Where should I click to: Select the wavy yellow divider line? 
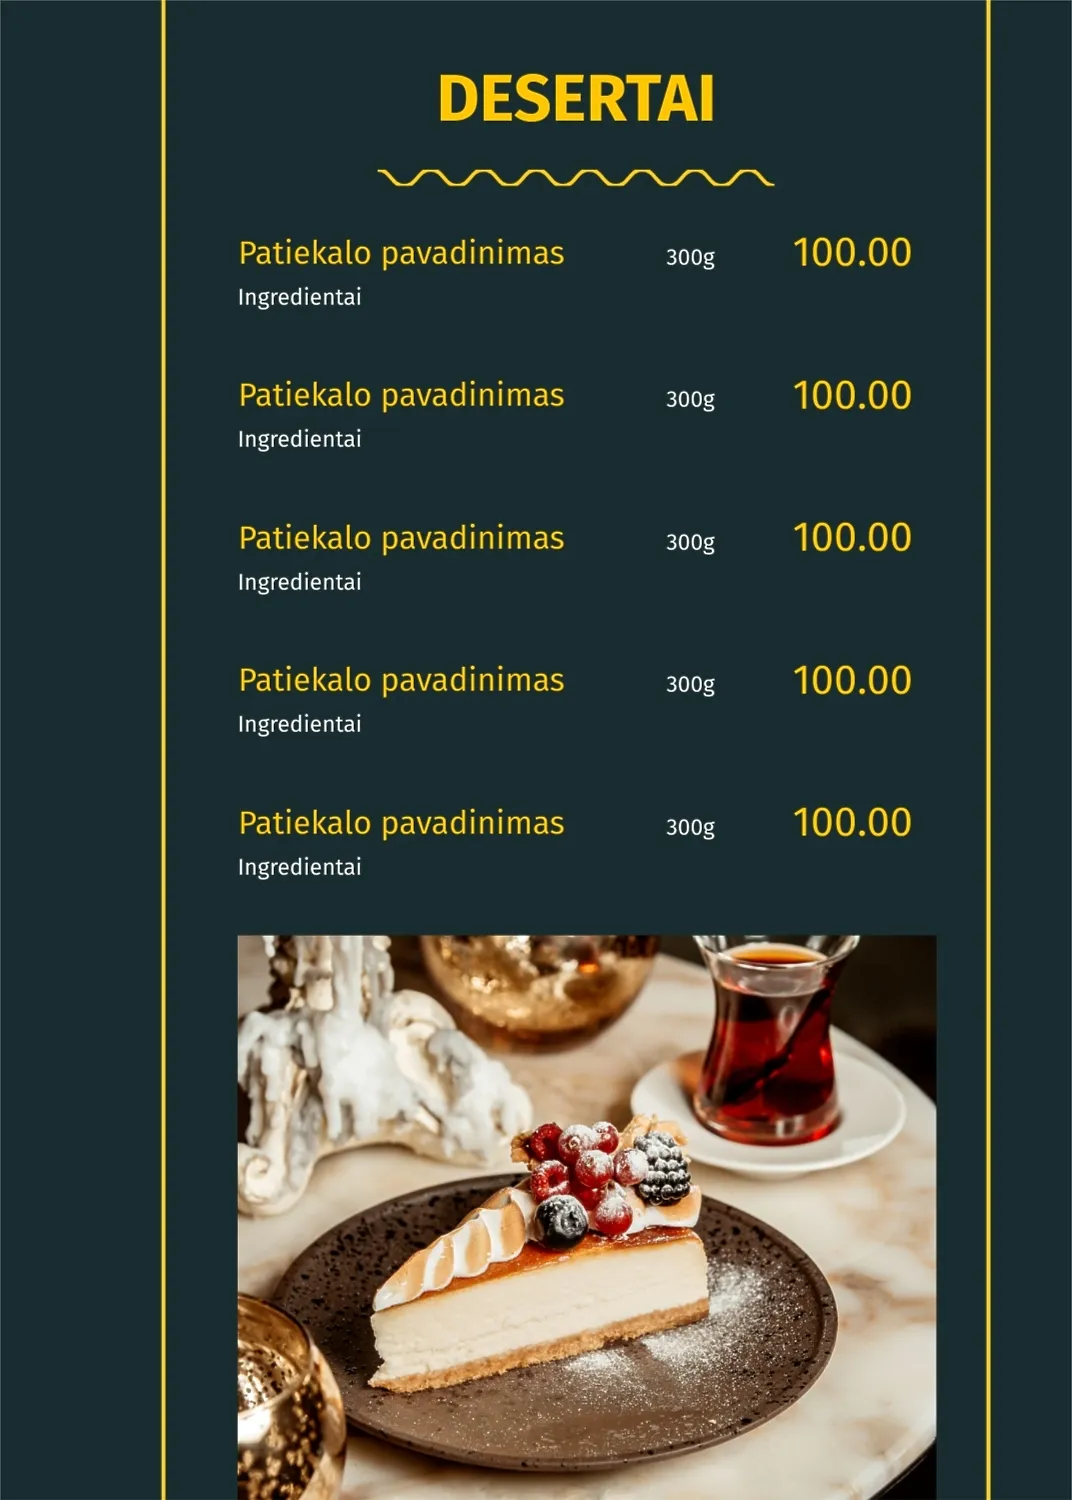tap(576, 178)
